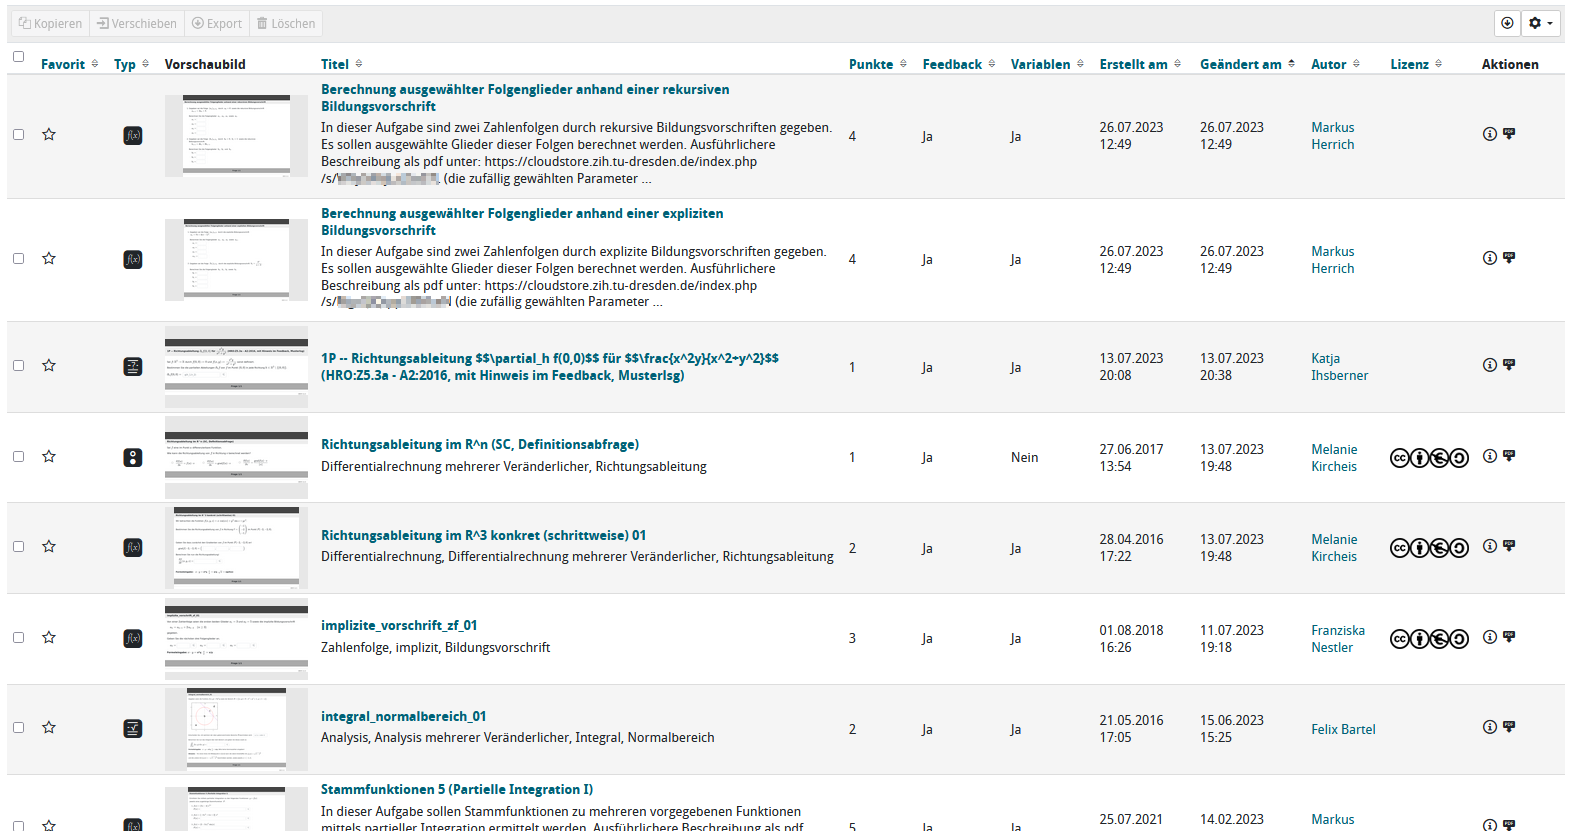
Task: Click preview thumbnail of integral_normalbereich_01
Action: coord(236,728)
